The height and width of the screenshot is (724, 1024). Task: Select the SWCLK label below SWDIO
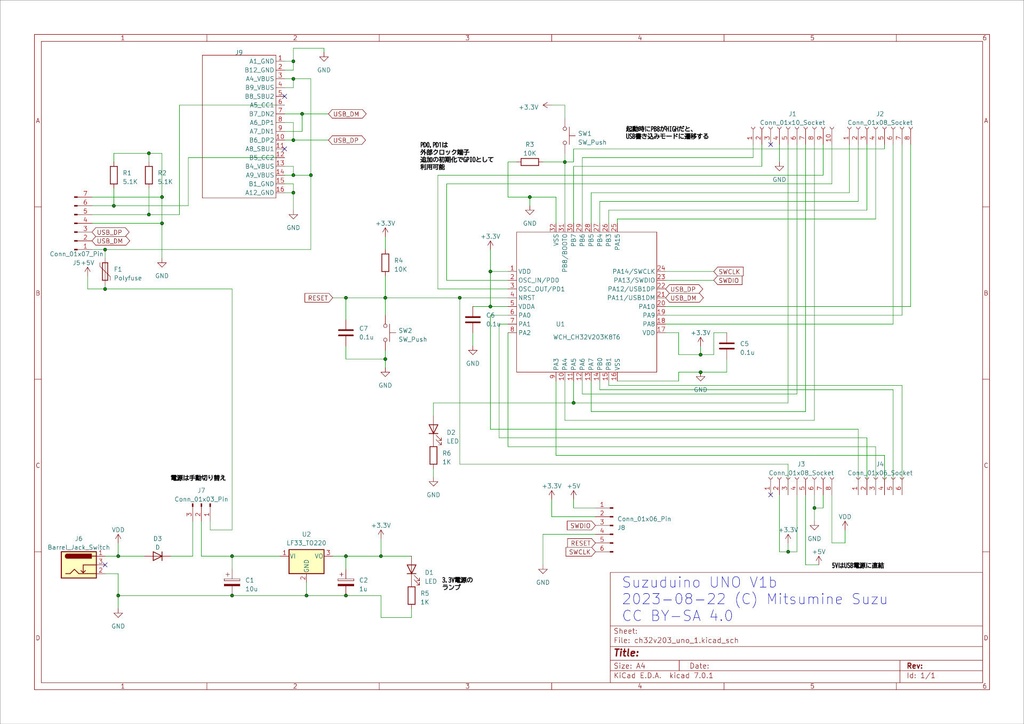coord(580,549)
